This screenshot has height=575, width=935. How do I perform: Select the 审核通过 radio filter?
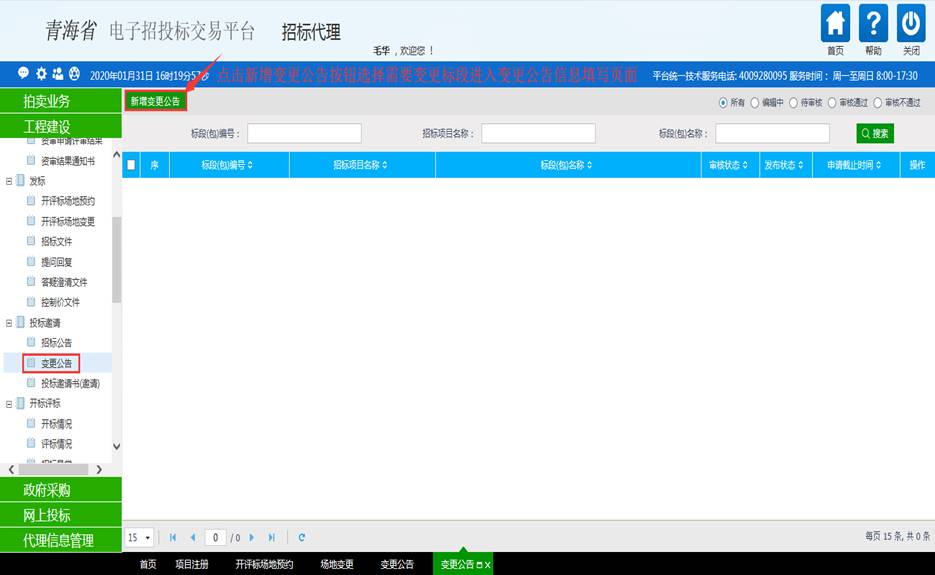click(x=831, y=102)
